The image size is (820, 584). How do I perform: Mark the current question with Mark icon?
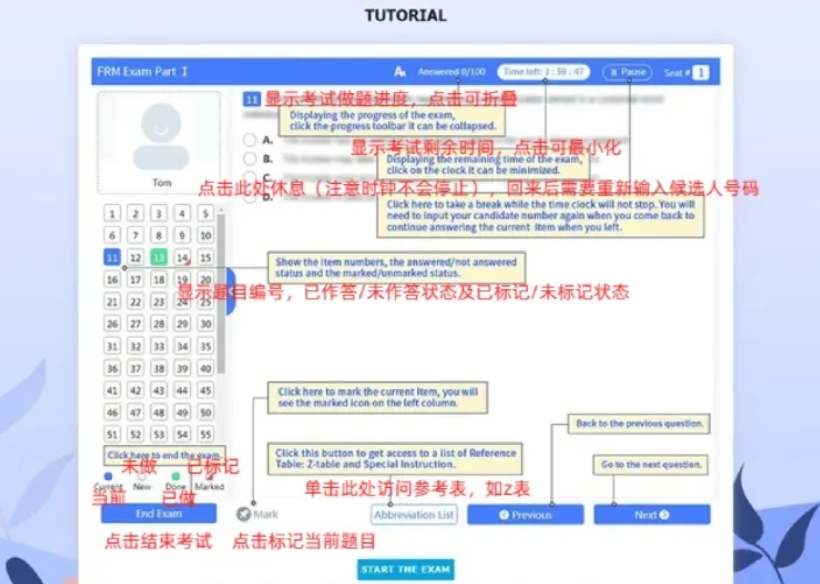tap(244, 514)
